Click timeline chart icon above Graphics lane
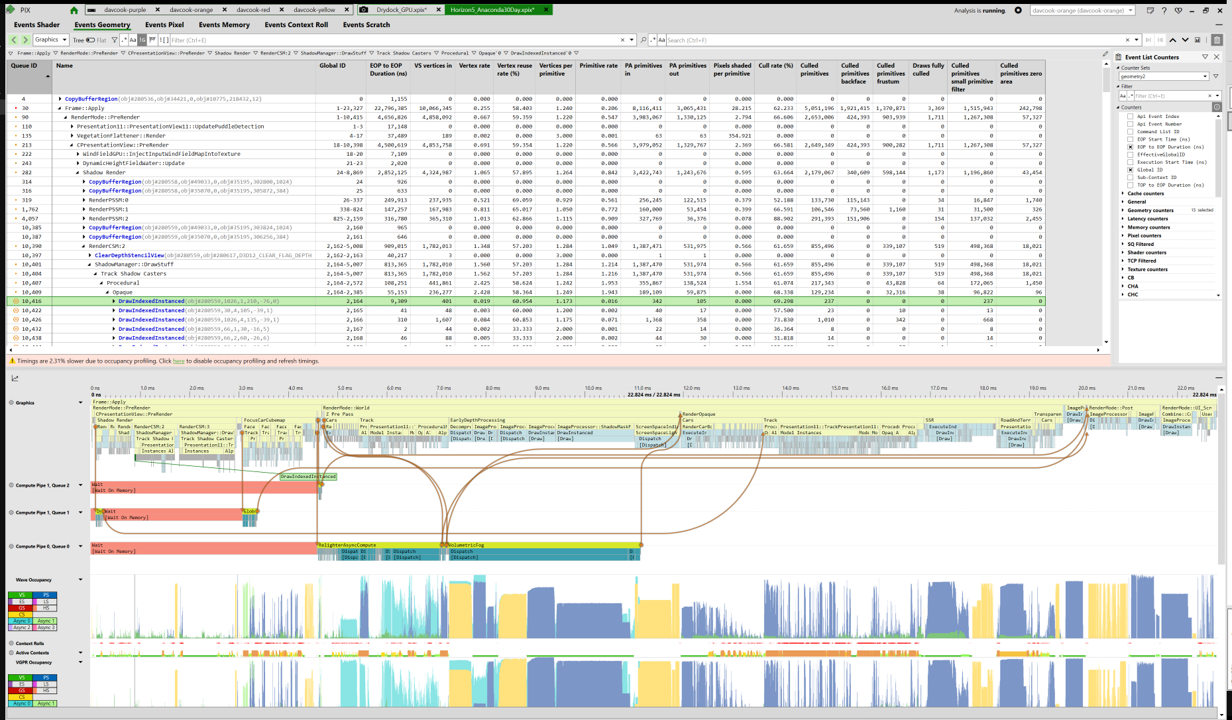This screenshot has height=720, width=1232. pyautogui.click(x=15, y=378)
